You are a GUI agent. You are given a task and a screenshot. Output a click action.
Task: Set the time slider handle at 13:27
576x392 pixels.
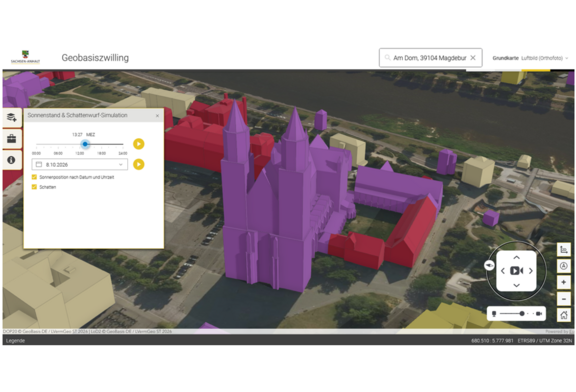85,144
